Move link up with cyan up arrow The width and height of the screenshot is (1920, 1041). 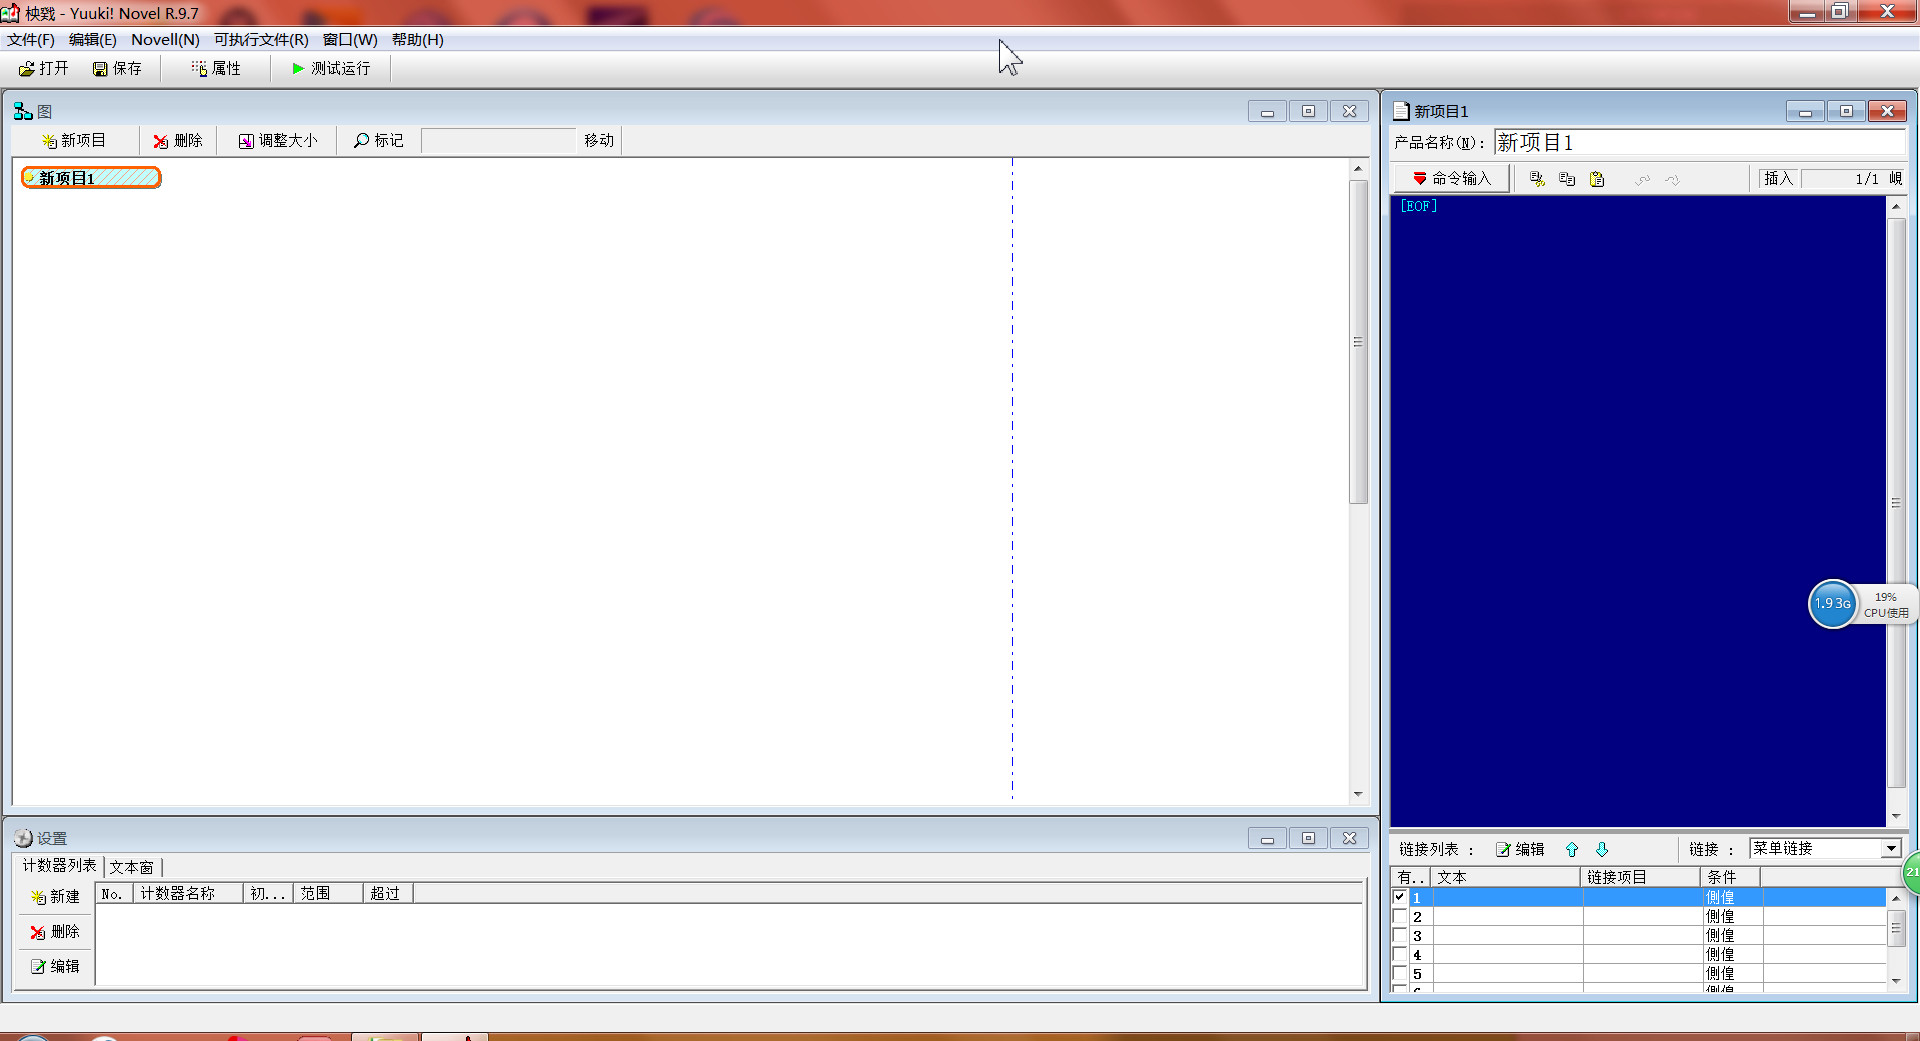click(x=1572, y=849)
